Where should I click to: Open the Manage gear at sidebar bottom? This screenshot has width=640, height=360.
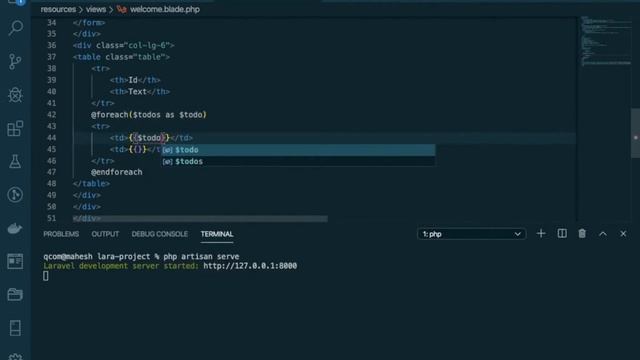tap(16, 356)
